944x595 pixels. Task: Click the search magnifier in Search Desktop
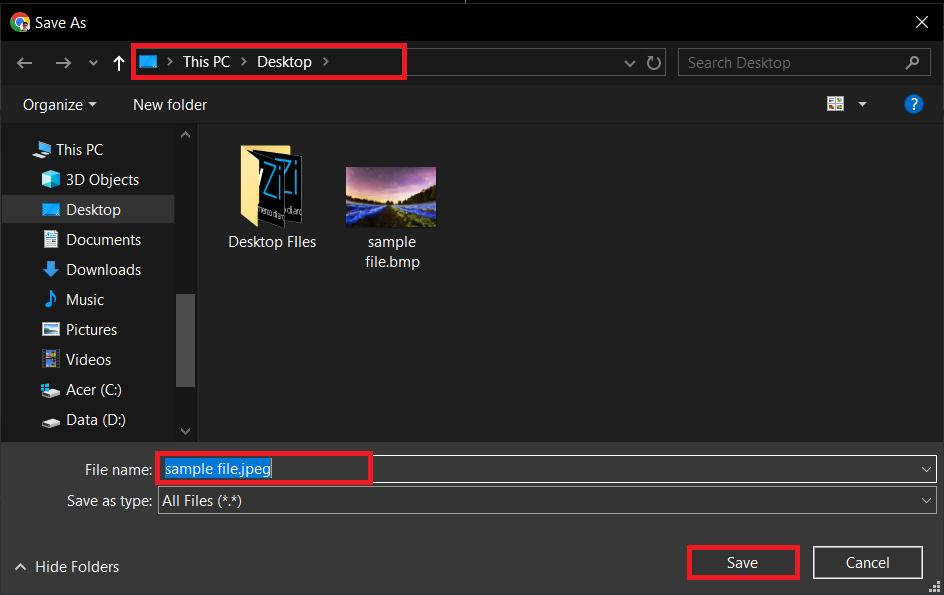911,62
